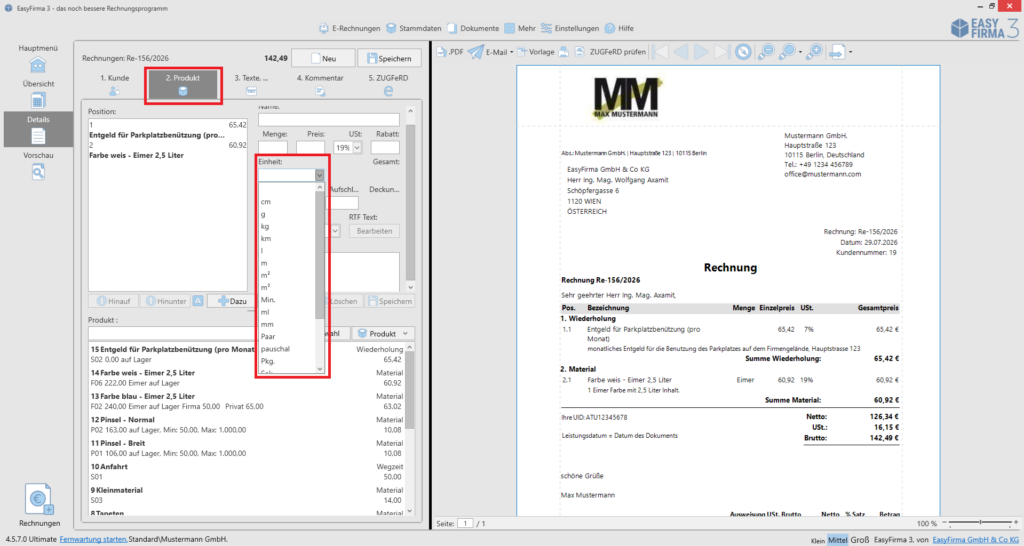Open the Hauptmenü home icon

pos(38,65)
